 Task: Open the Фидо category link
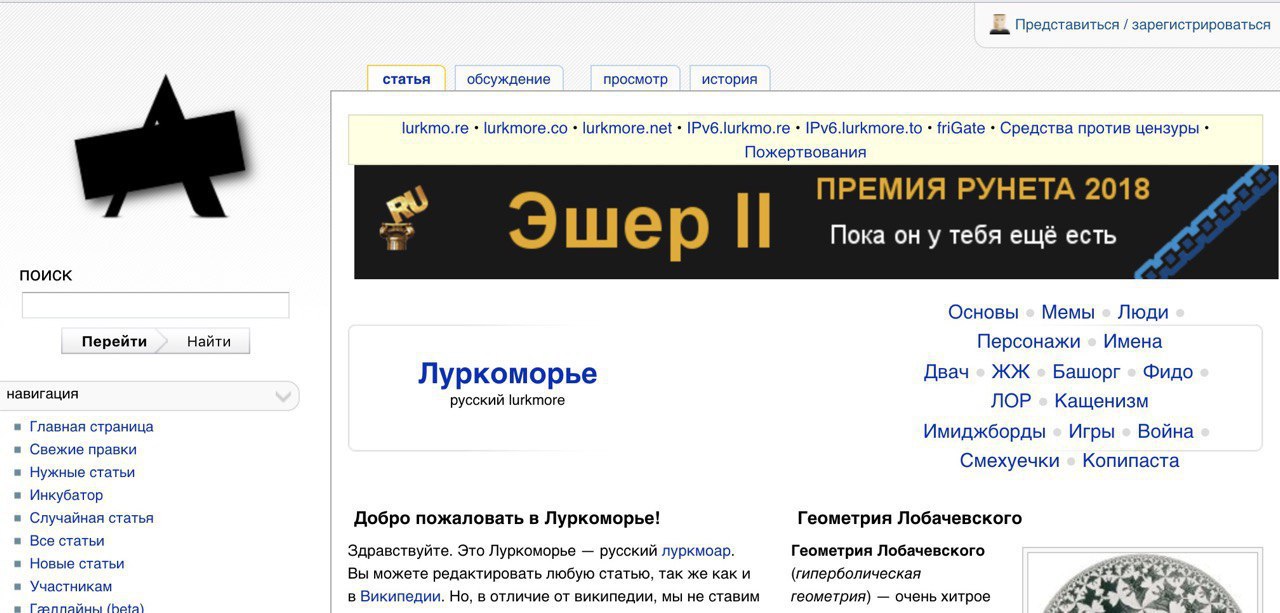[x=1168, y=372]
